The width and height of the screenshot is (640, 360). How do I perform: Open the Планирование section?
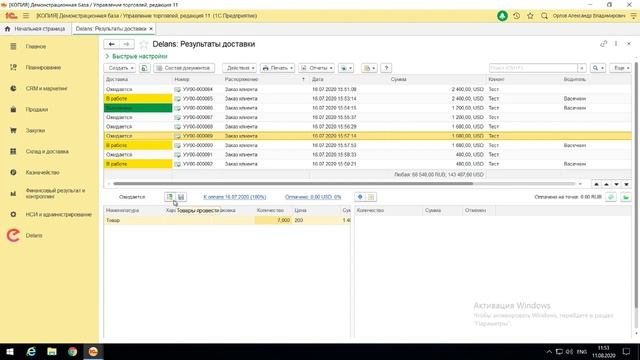(43, 67)
